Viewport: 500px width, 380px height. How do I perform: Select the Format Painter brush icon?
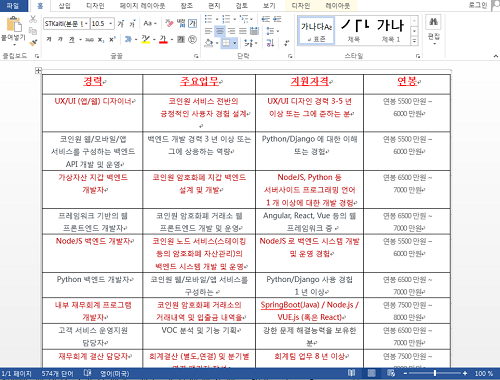pos(33,42)
